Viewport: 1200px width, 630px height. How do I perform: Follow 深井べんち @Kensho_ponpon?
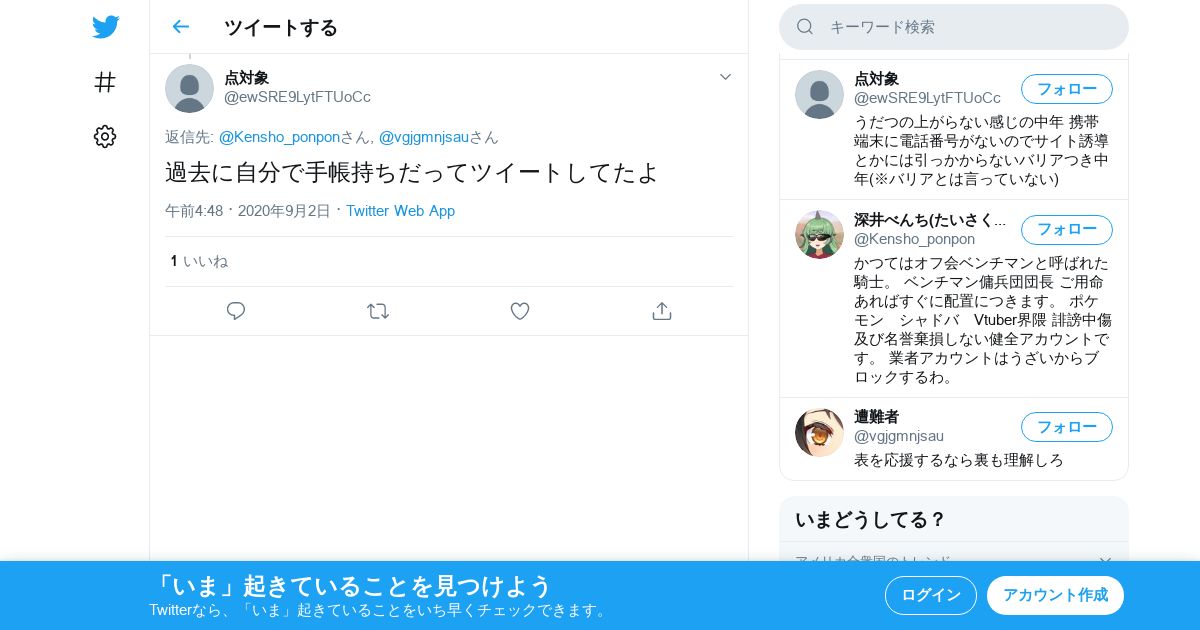click(x=1067, y=230)
